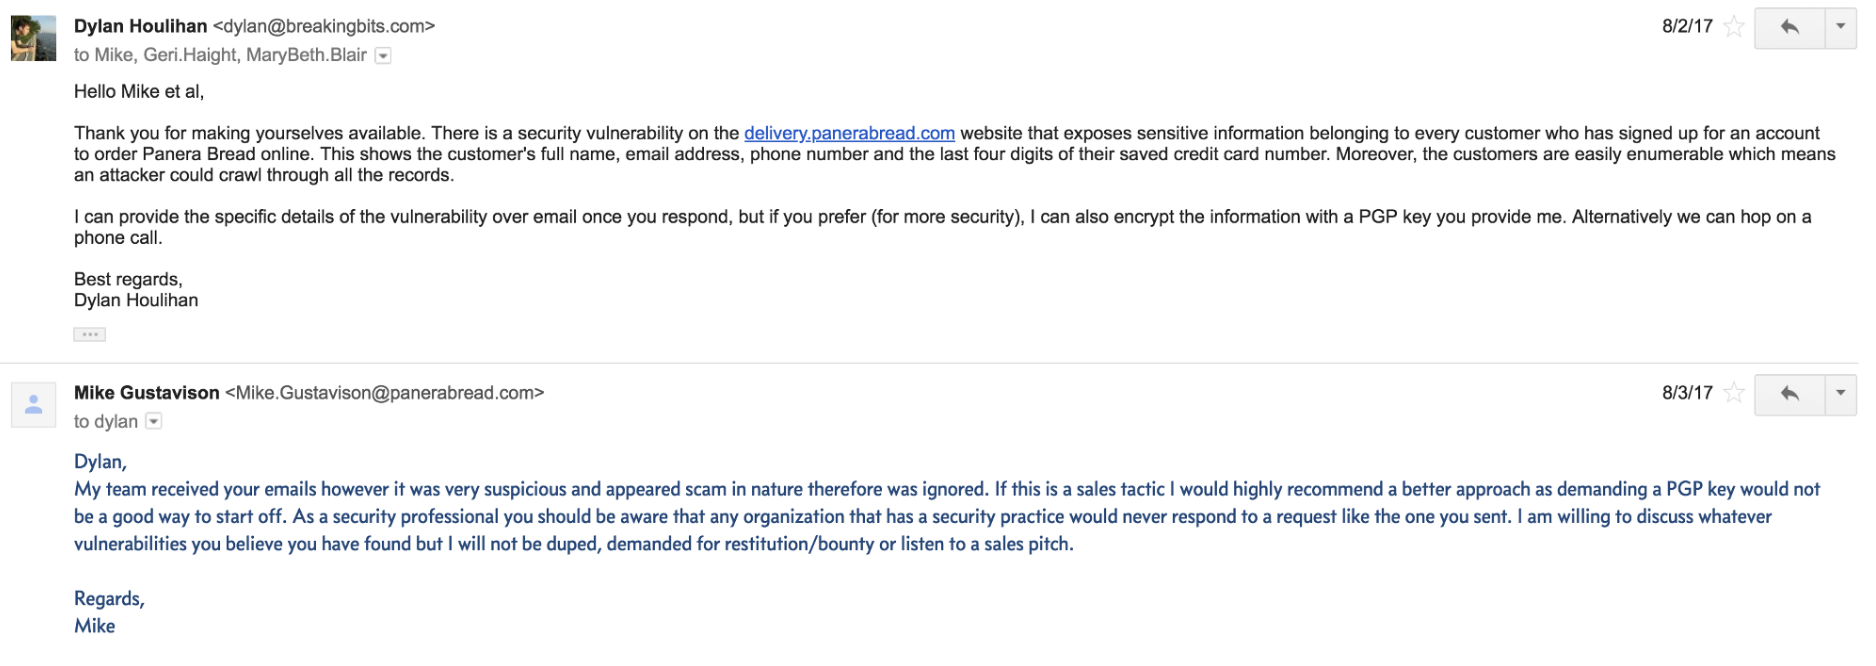
Task: Show recipient details for 'to Mike, Geri.Haight, MaryBeth.Blair'
Action: (x=383, y=56)
